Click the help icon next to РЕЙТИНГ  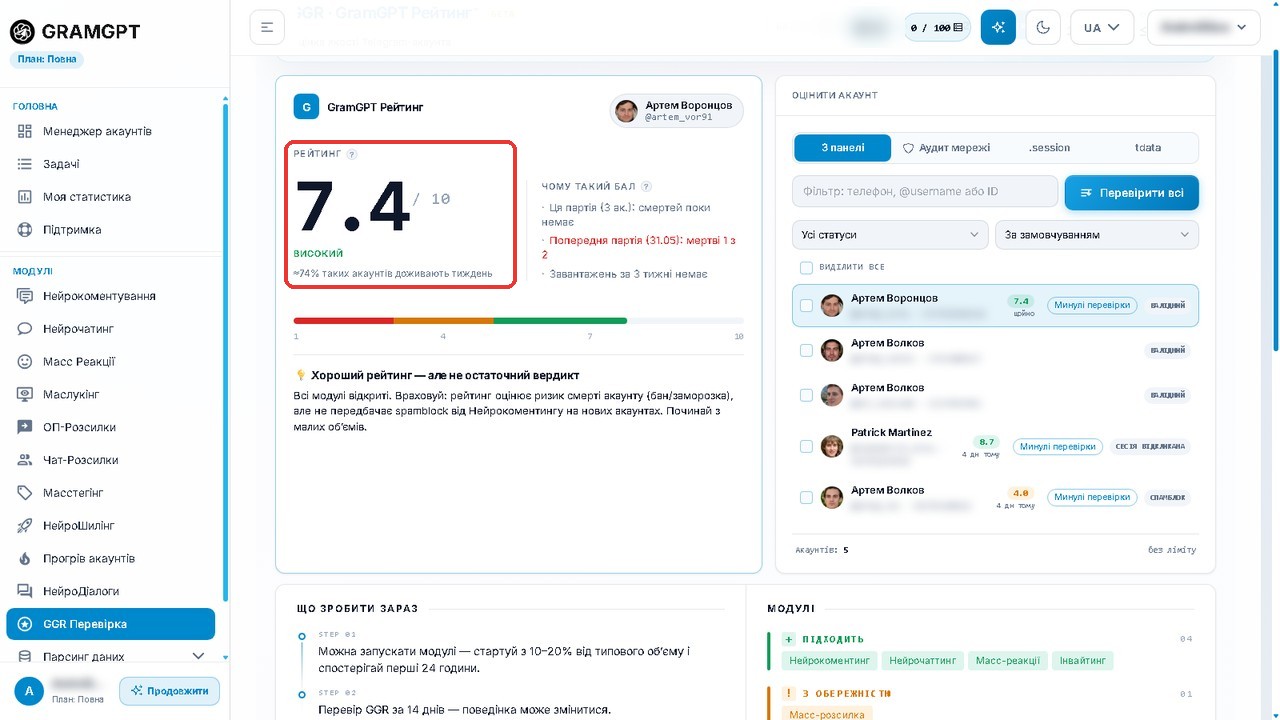click(x=352, y=154)
